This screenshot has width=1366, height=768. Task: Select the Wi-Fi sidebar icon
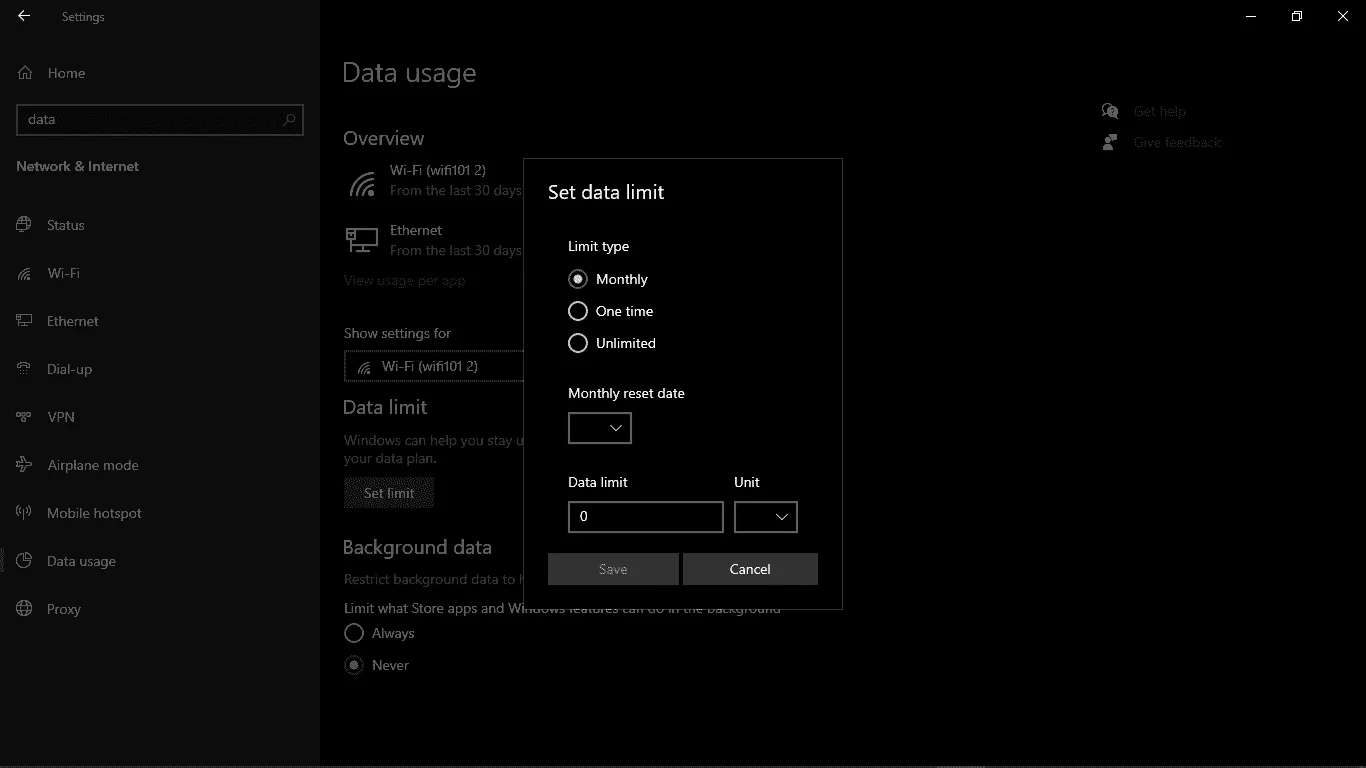pos(25,273)
